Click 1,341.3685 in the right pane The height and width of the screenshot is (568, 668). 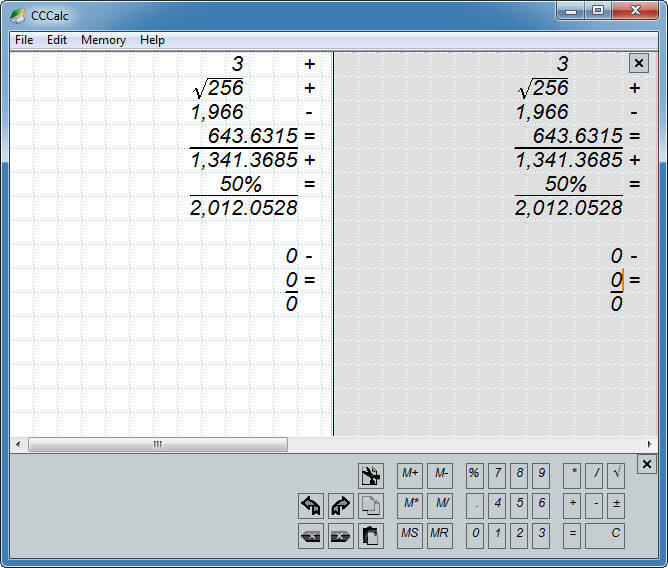click(569, 160)
